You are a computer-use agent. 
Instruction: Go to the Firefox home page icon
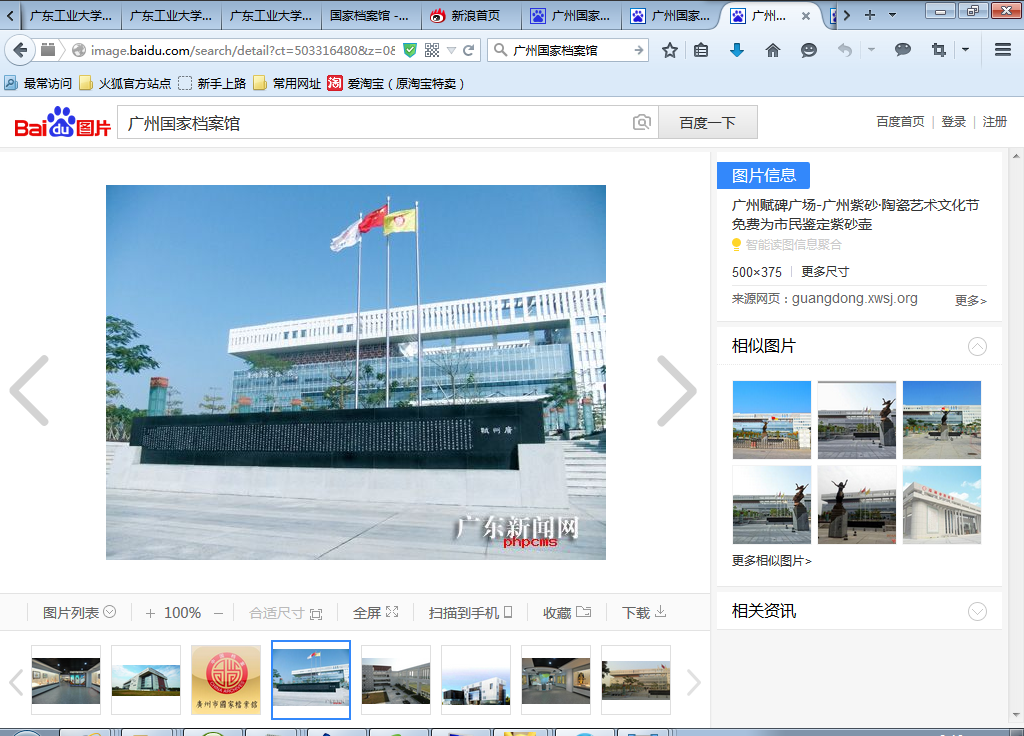click(772, 50)
